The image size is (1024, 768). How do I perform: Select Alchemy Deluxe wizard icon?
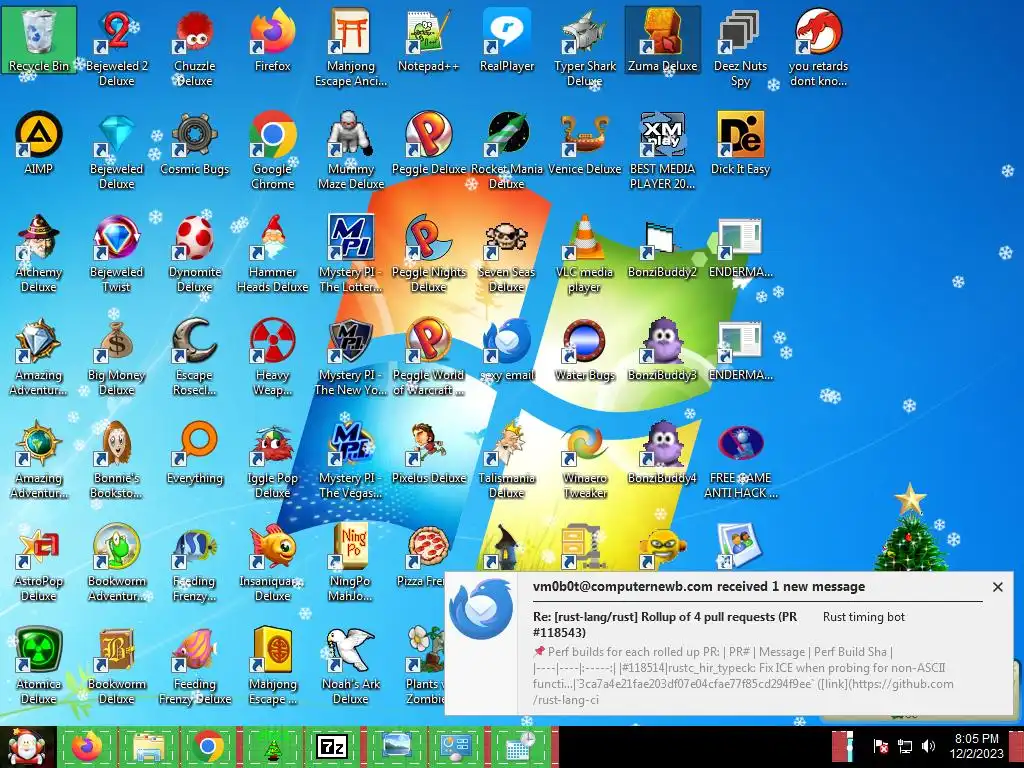(x=39, y=253)
